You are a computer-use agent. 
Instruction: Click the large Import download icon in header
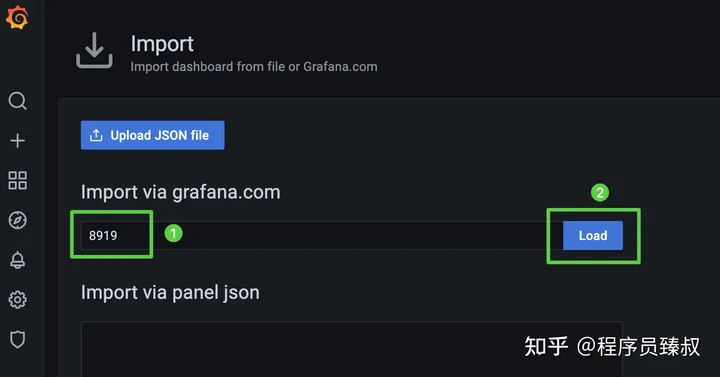(x=94, y=51)
